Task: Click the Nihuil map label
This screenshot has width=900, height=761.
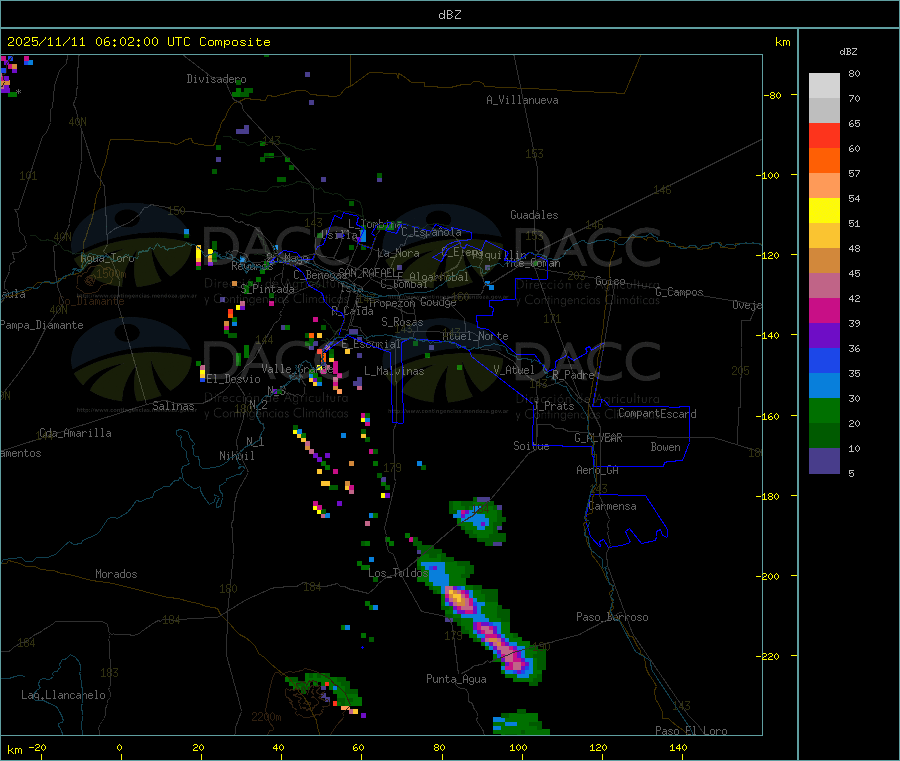Action: click(x=237, y=456)
